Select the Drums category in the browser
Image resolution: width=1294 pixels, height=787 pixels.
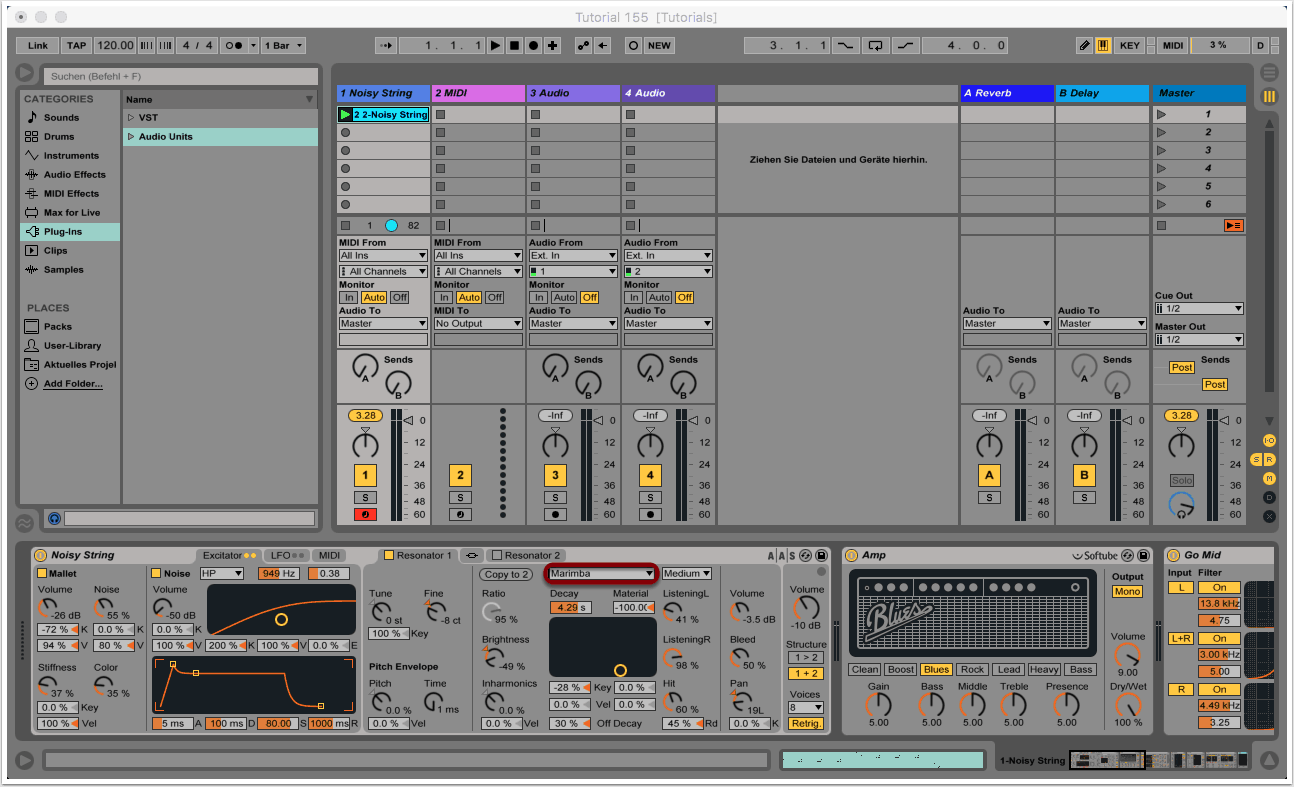pyautogui.click(x=59, y=137)
